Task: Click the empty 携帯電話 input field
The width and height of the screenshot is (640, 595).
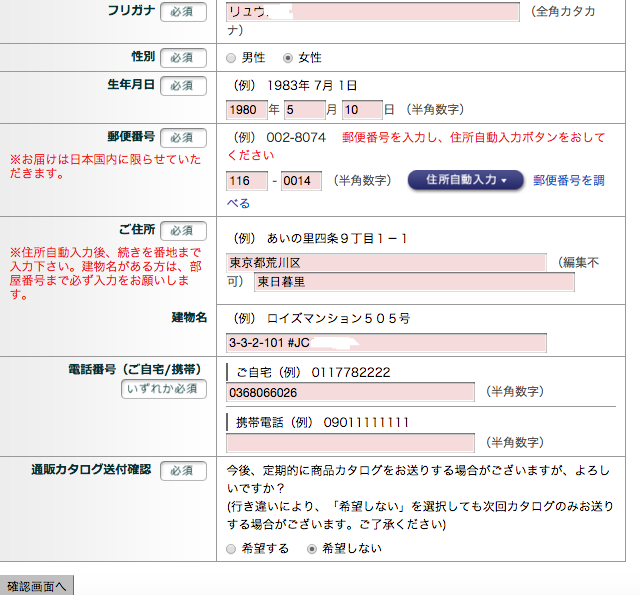Action: tap(350, 443)
